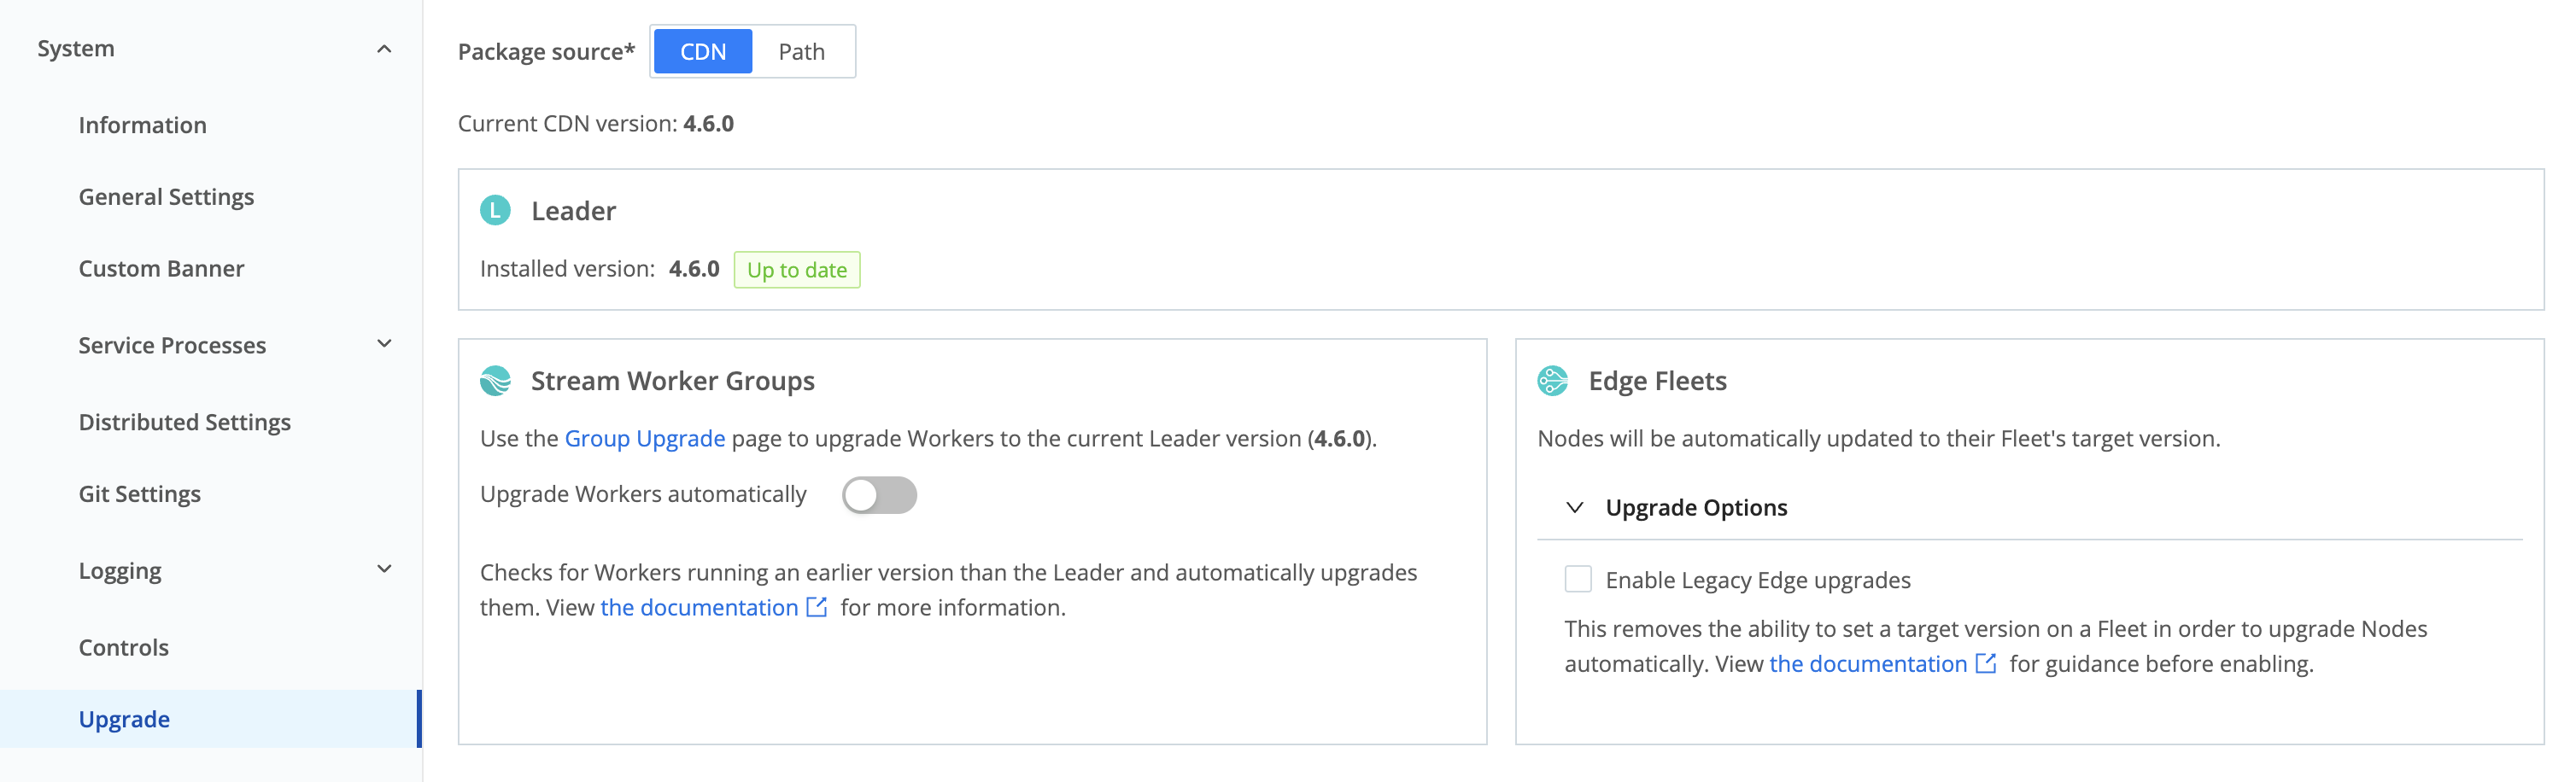
Task: Switch package source to Path
Action: point(801,51)
